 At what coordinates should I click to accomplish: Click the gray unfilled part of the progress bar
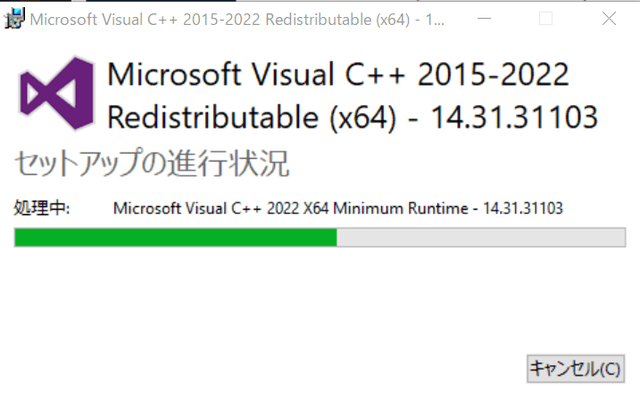[481, 238]
